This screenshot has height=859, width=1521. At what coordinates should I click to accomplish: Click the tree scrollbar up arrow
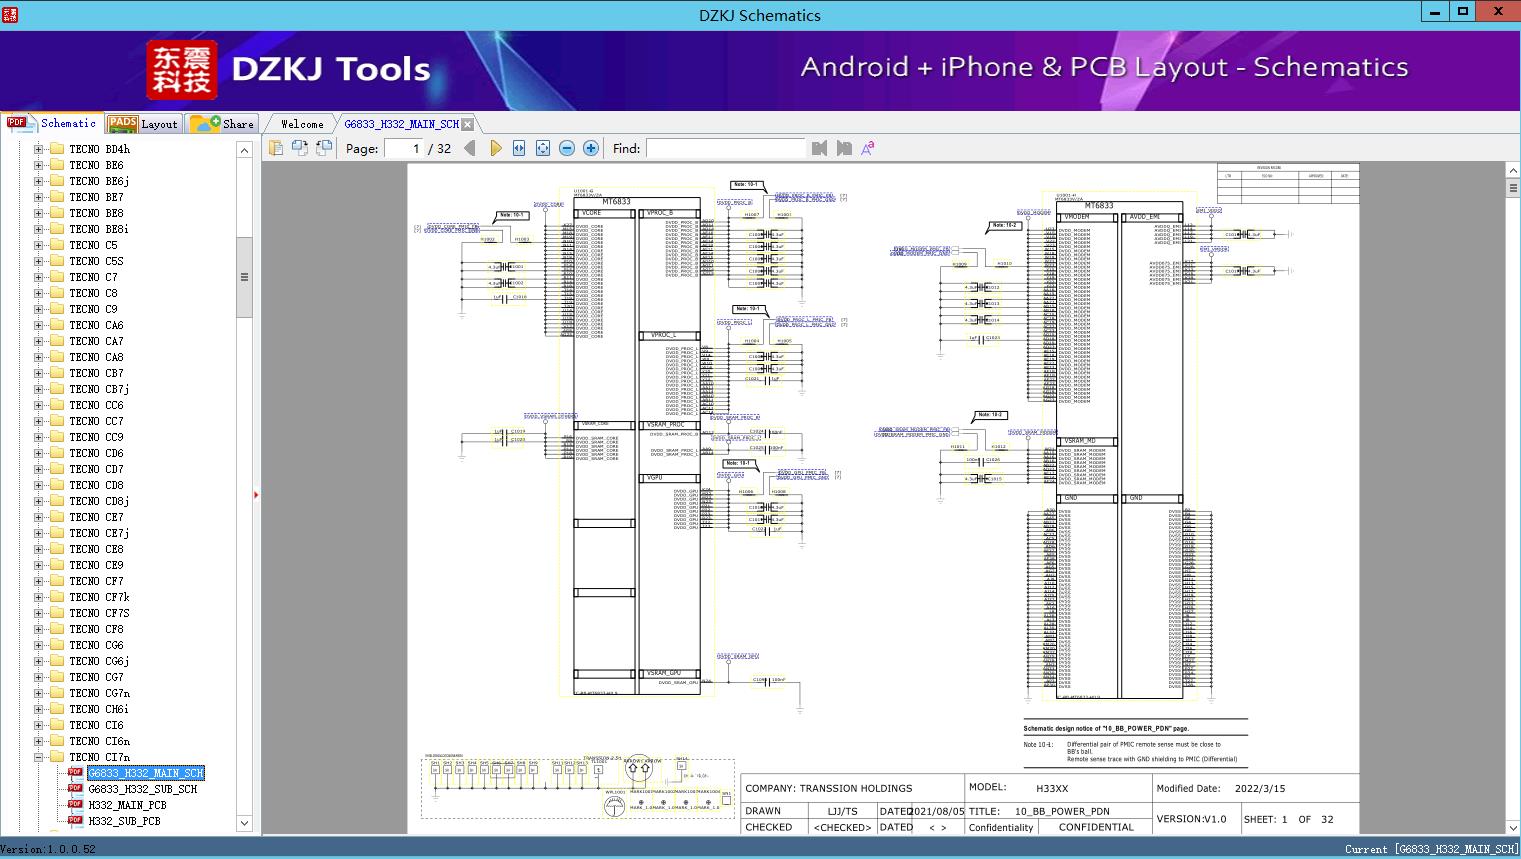pos(244,149)
